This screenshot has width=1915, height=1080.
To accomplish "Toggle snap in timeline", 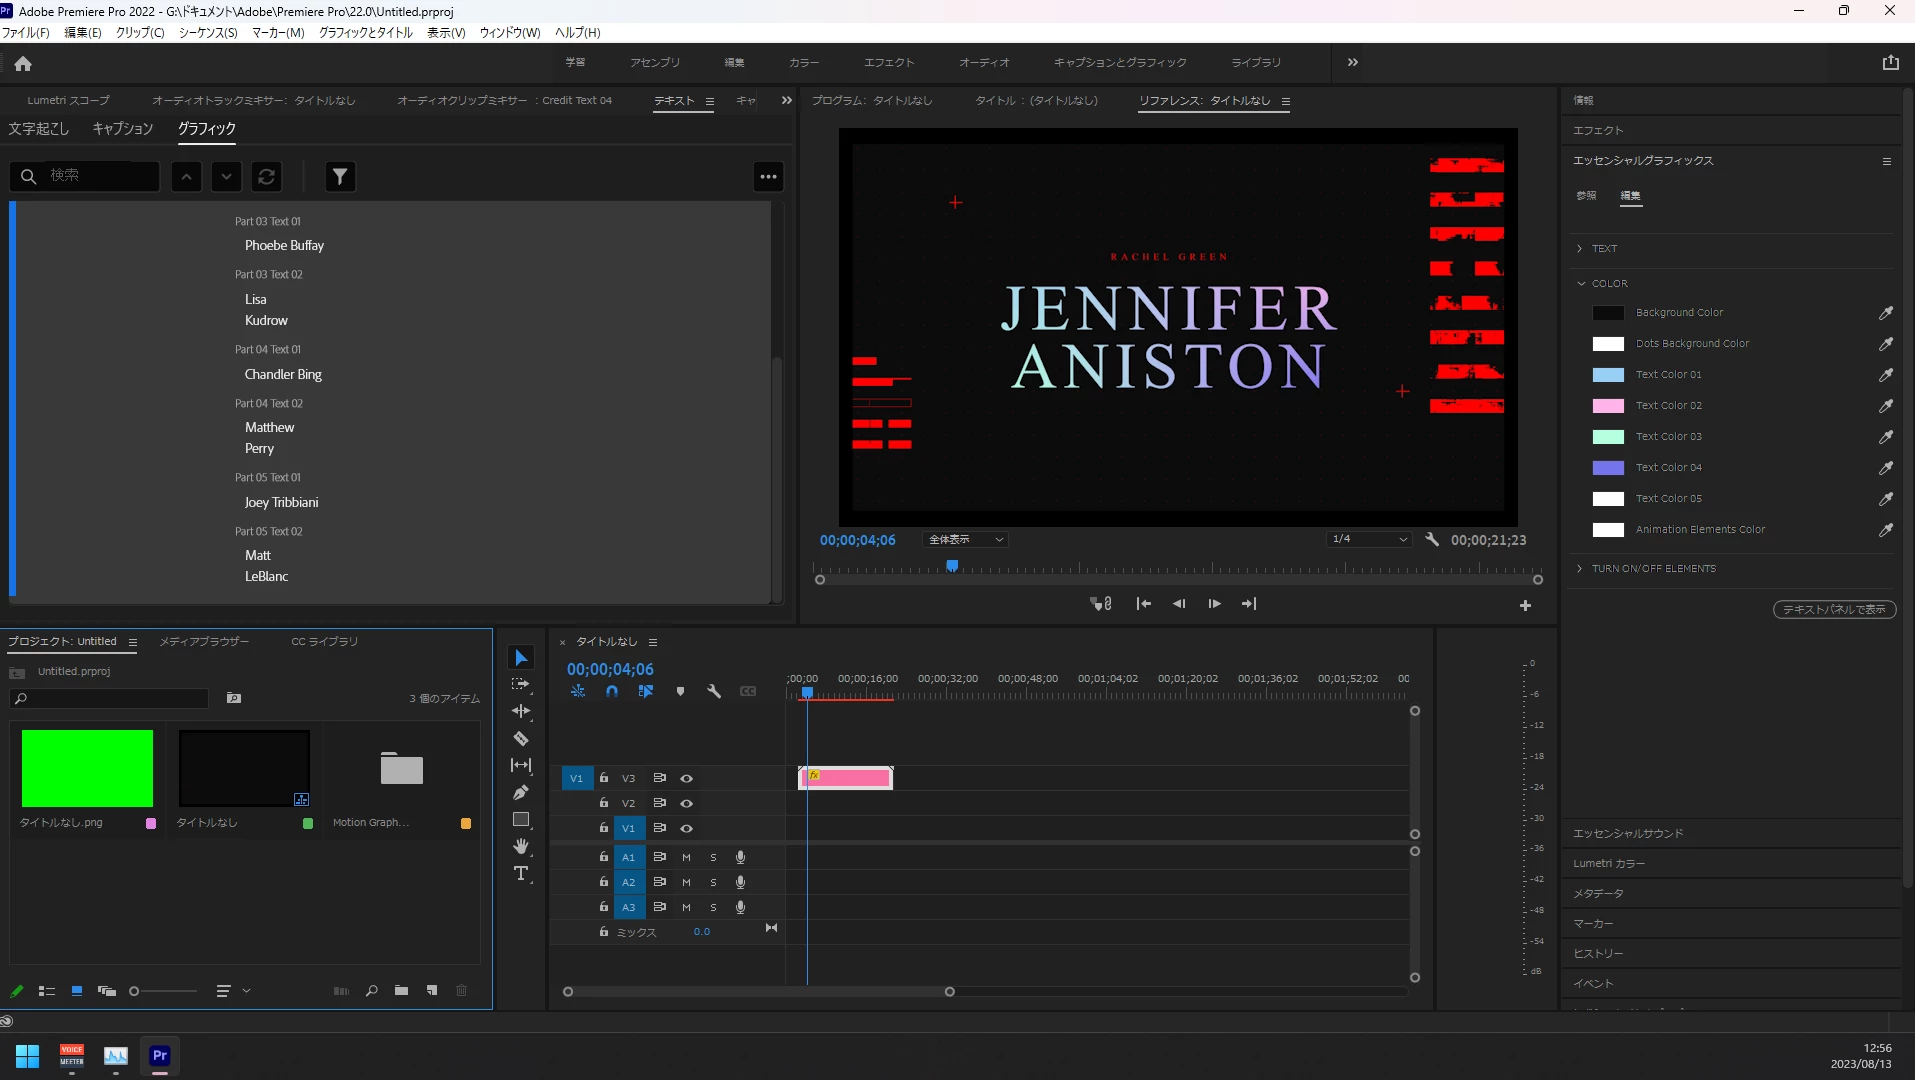I will pyautogui.click(x=612, y=691).
